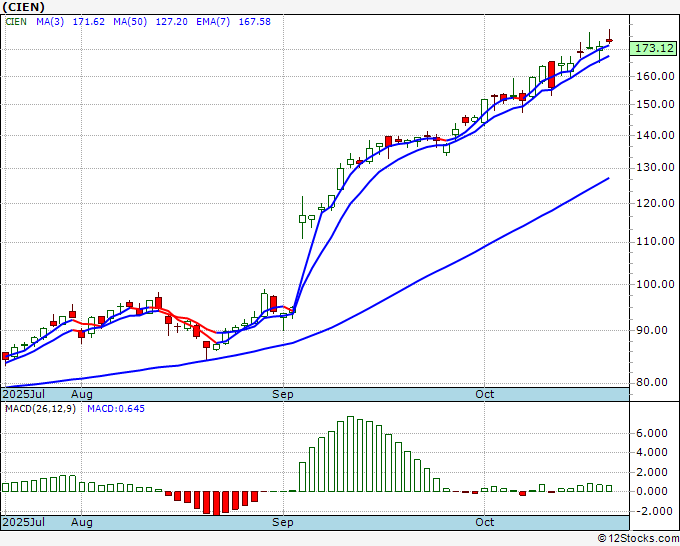This screenshot has height=546, width=680.
Task: Click the Sep marker on price timeline
Action: coord(283,394)
